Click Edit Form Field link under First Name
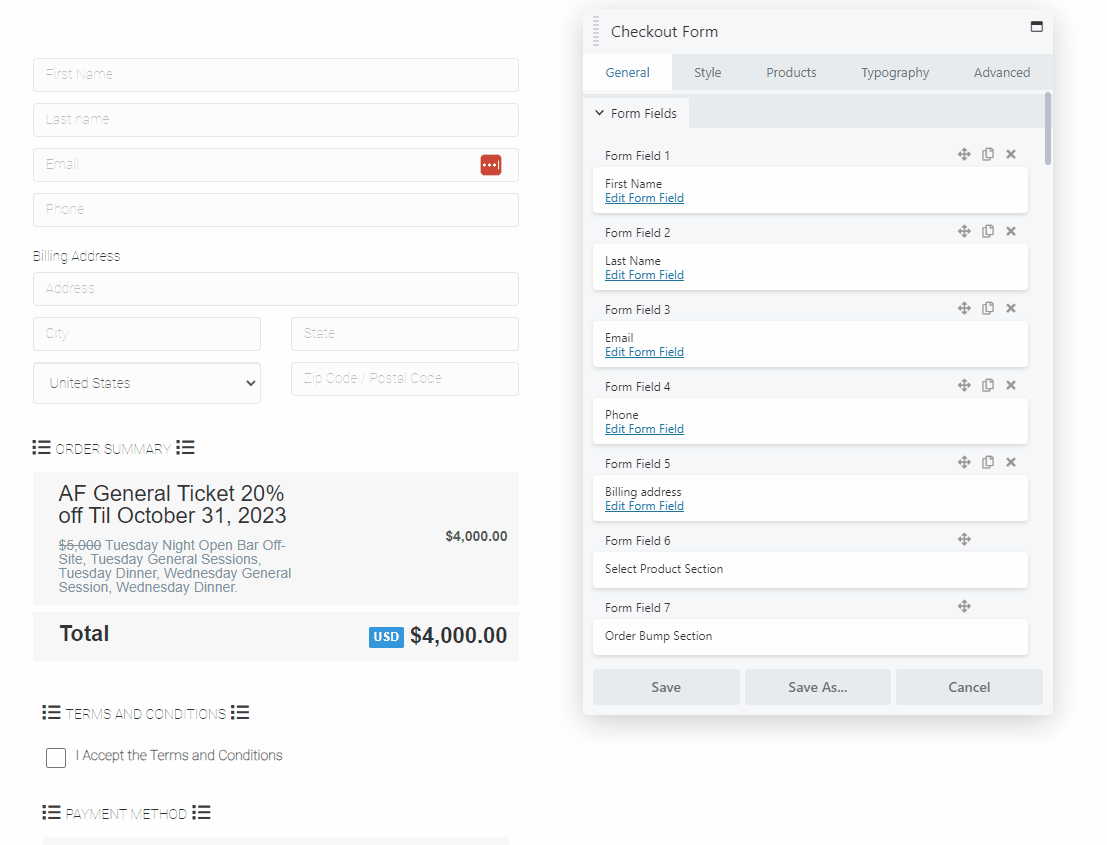Screen dimensions: 1107x845 click(644, 198)
